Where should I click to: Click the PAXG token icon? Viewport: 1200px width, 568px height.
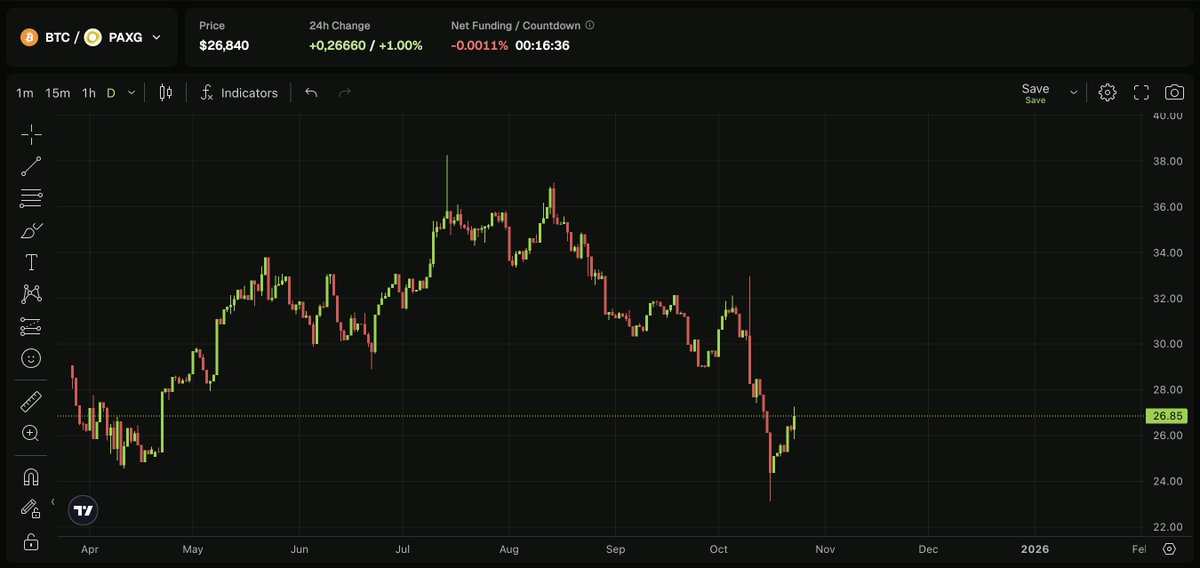93,37
